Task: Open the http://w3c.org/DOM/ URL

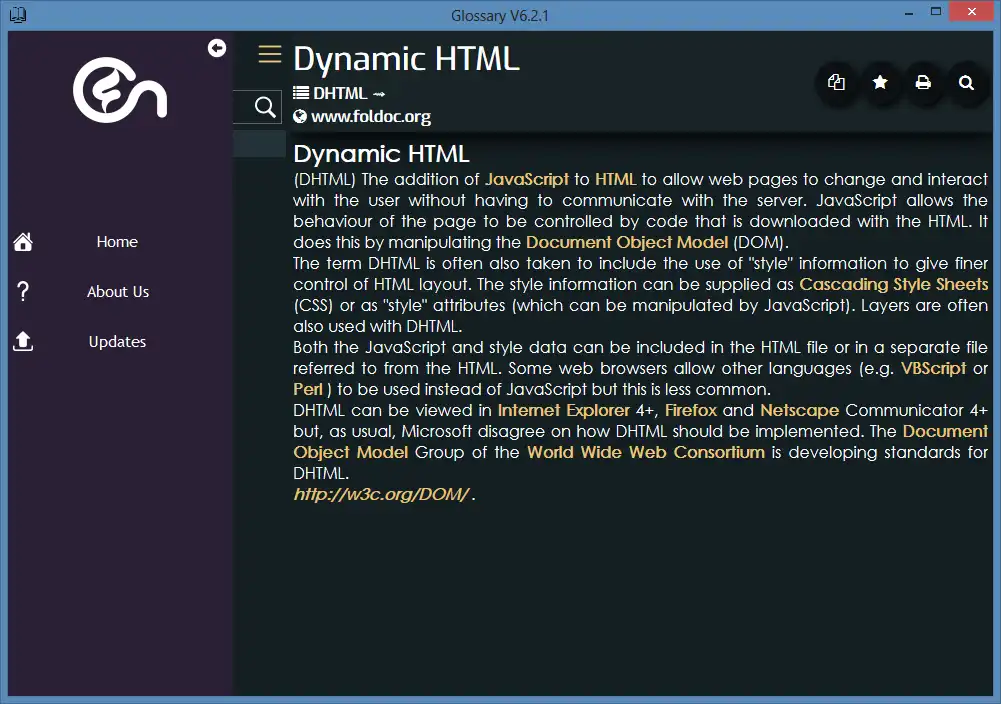Action: (x=382, y=495)
